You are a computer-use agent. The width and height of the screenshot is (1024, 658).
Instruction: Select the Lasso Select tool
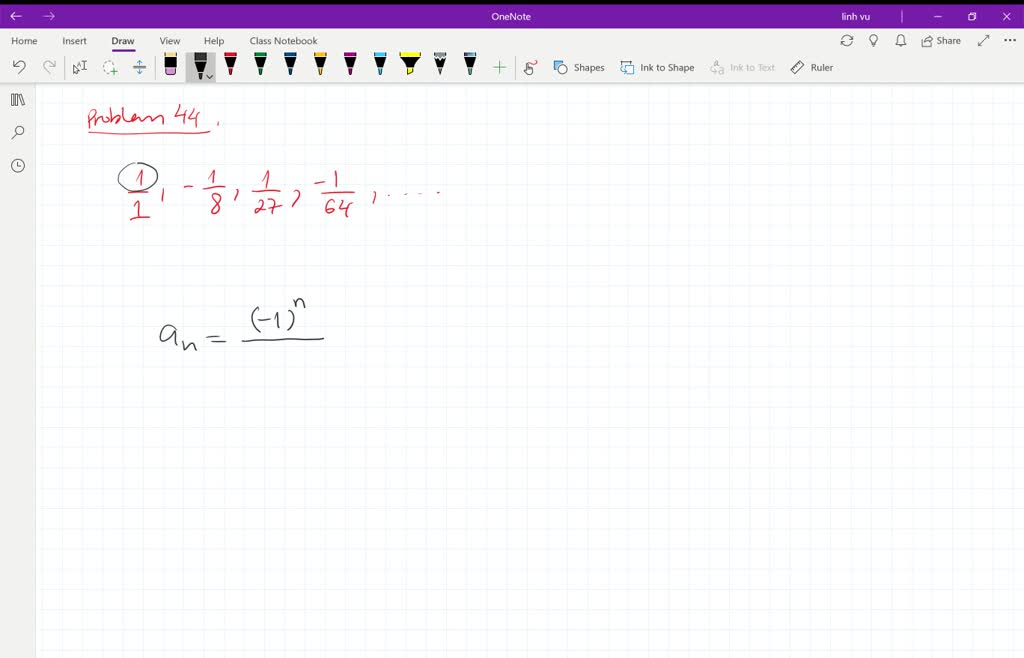[x=110, y=66]
